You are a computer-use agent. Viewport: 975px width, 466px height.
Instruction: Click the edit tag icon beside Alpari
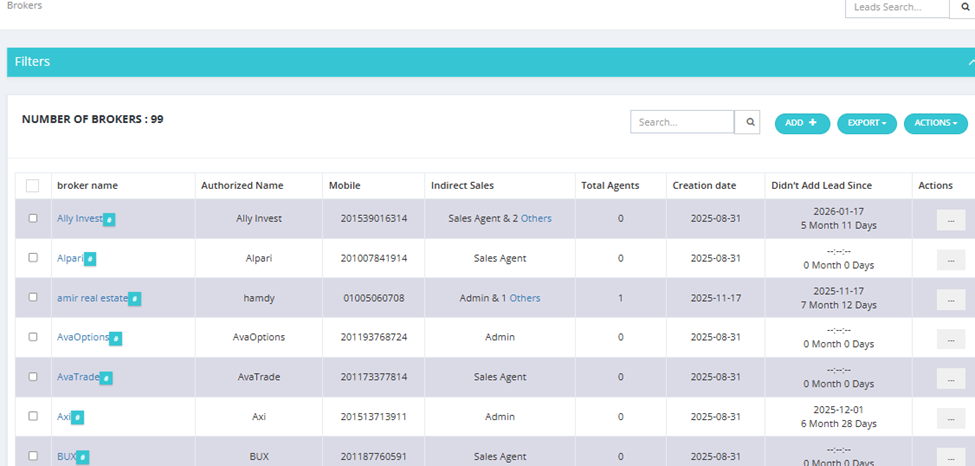[90, 259]
